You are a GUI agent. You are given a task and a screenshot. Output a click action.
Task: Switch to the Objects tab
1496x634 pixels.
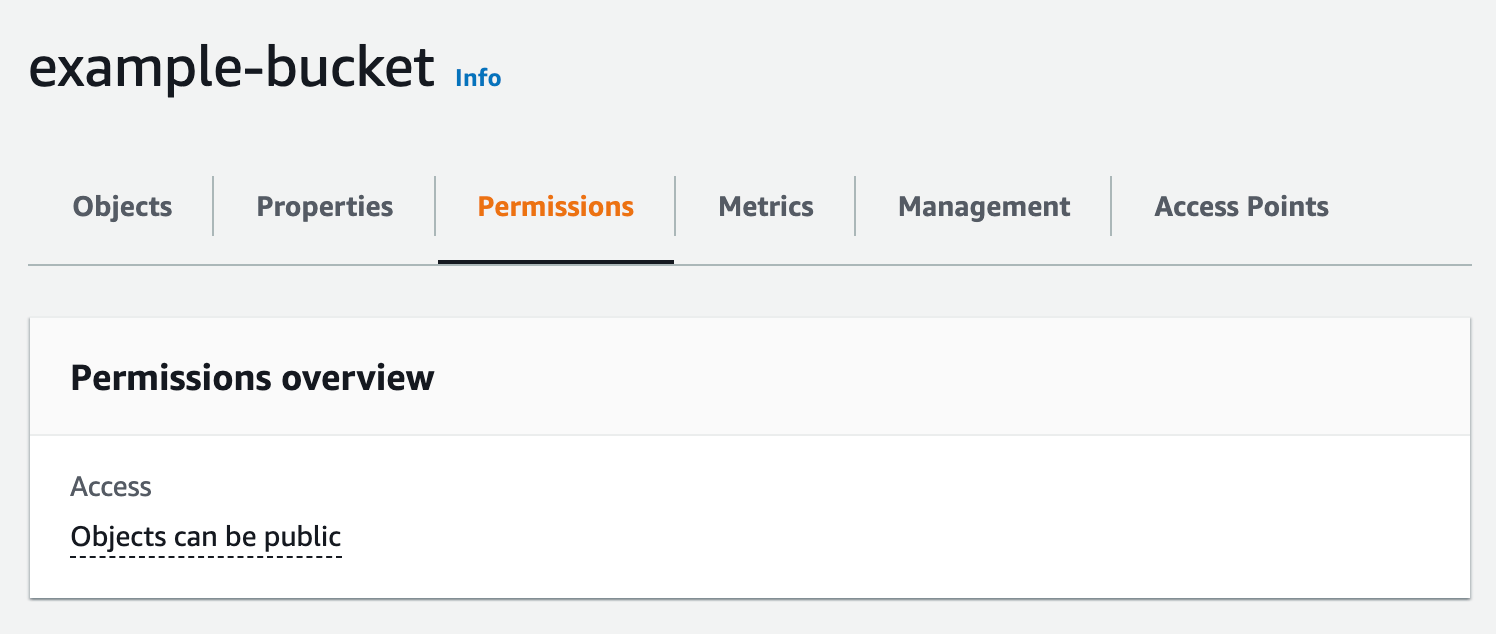(x=121, y=206)
